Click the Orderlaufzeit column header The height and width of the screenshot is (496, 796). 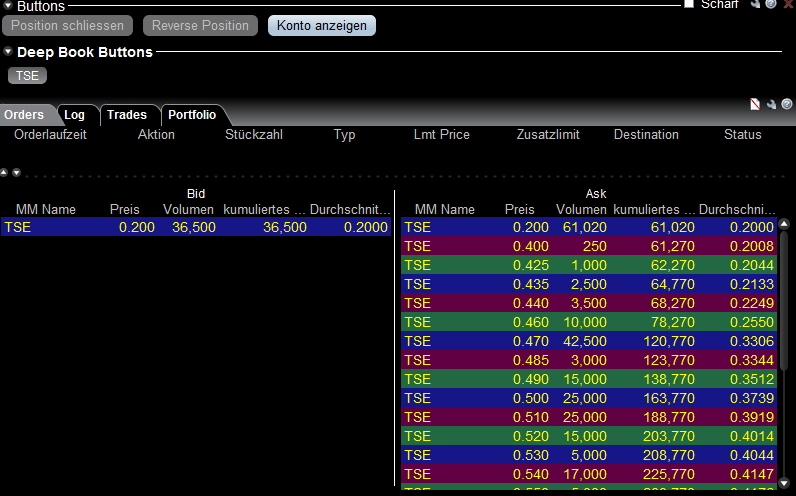pyautogui.click(x=50, y=135)
